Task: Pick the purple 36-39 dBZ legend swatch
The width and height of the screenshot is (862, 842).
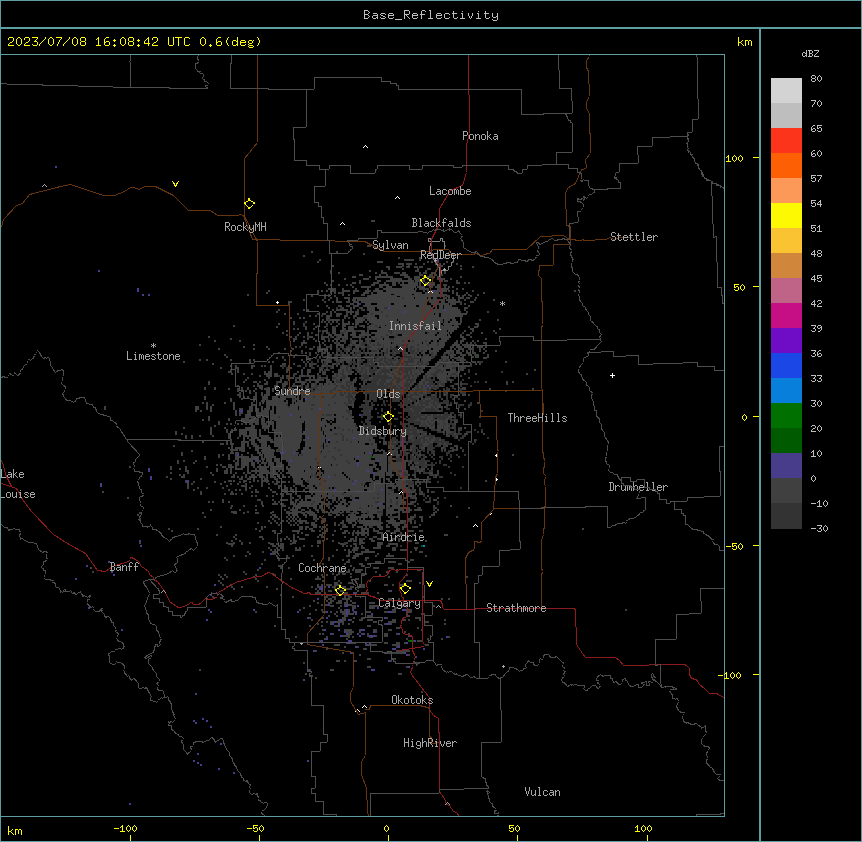Action: click(786, 340)
